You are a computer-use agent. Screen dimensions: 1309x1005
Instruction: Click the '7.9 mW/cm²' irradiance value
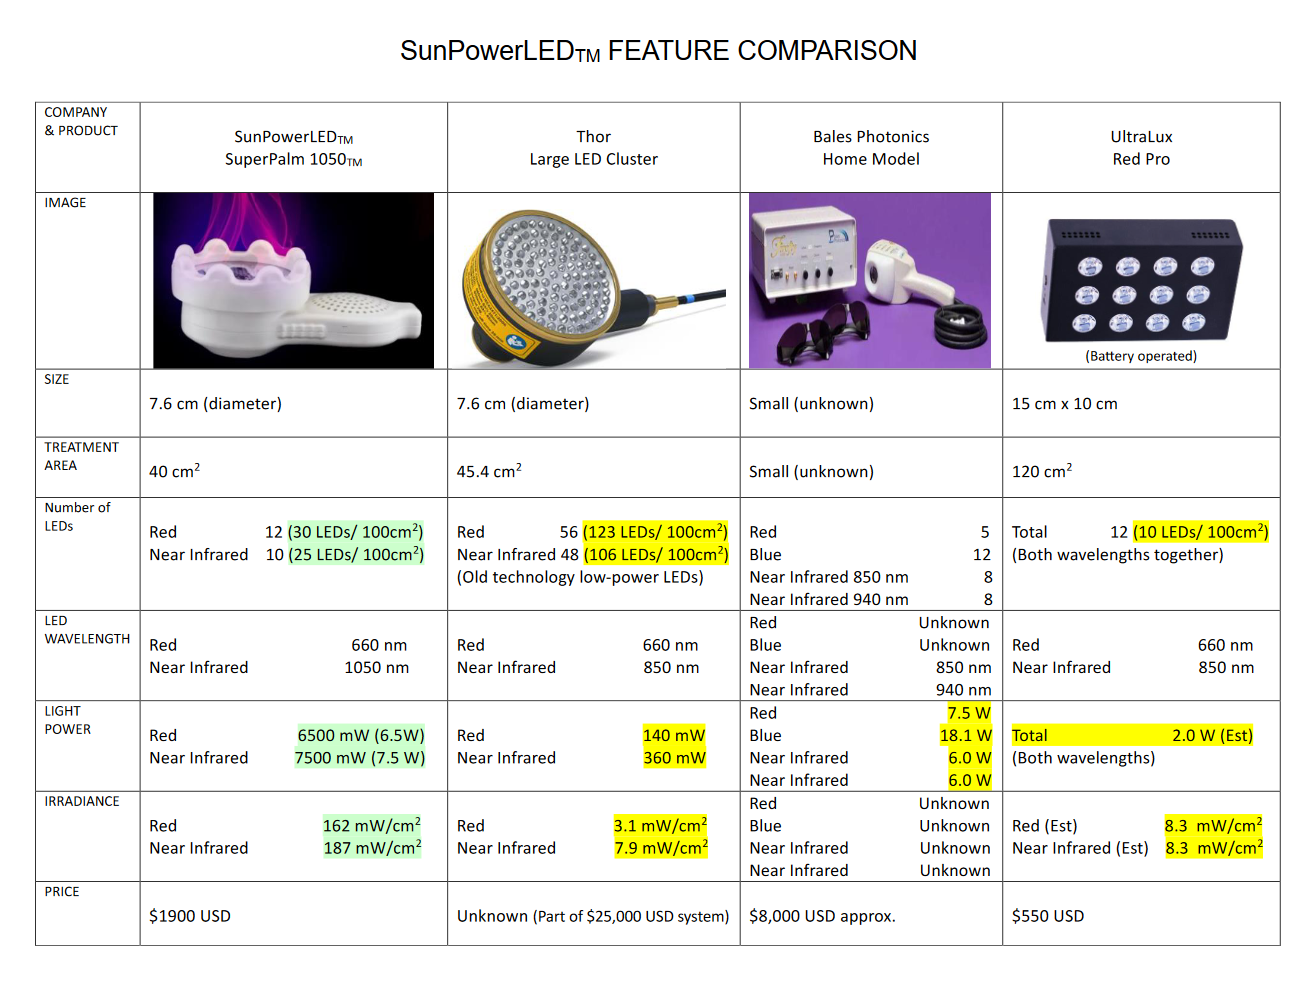coord(661,848)
